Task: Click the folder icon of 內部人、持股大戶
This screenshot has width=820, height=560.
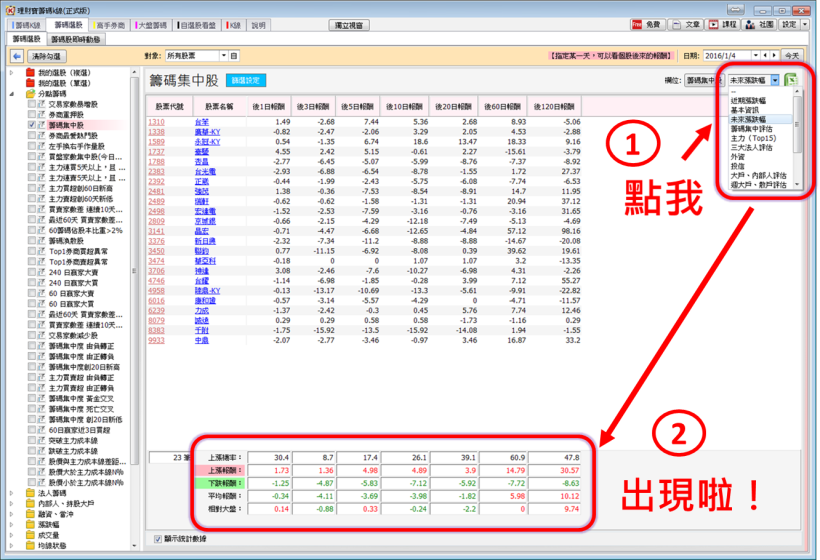Action: tap(30, 504)
